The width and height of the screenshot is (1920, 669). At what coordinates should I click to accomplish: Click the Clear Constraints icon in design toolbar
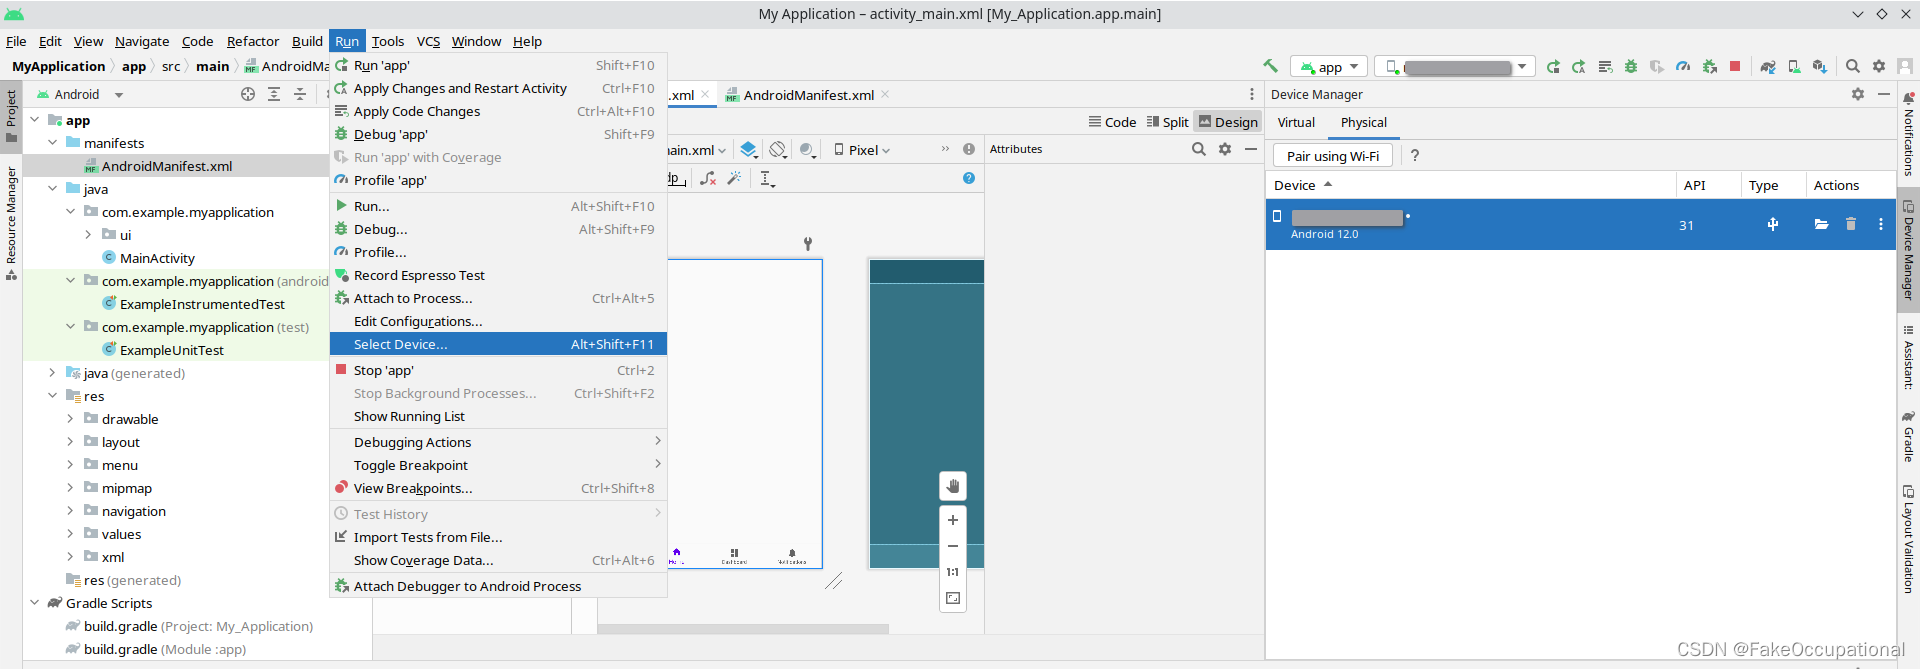point(708,178)
